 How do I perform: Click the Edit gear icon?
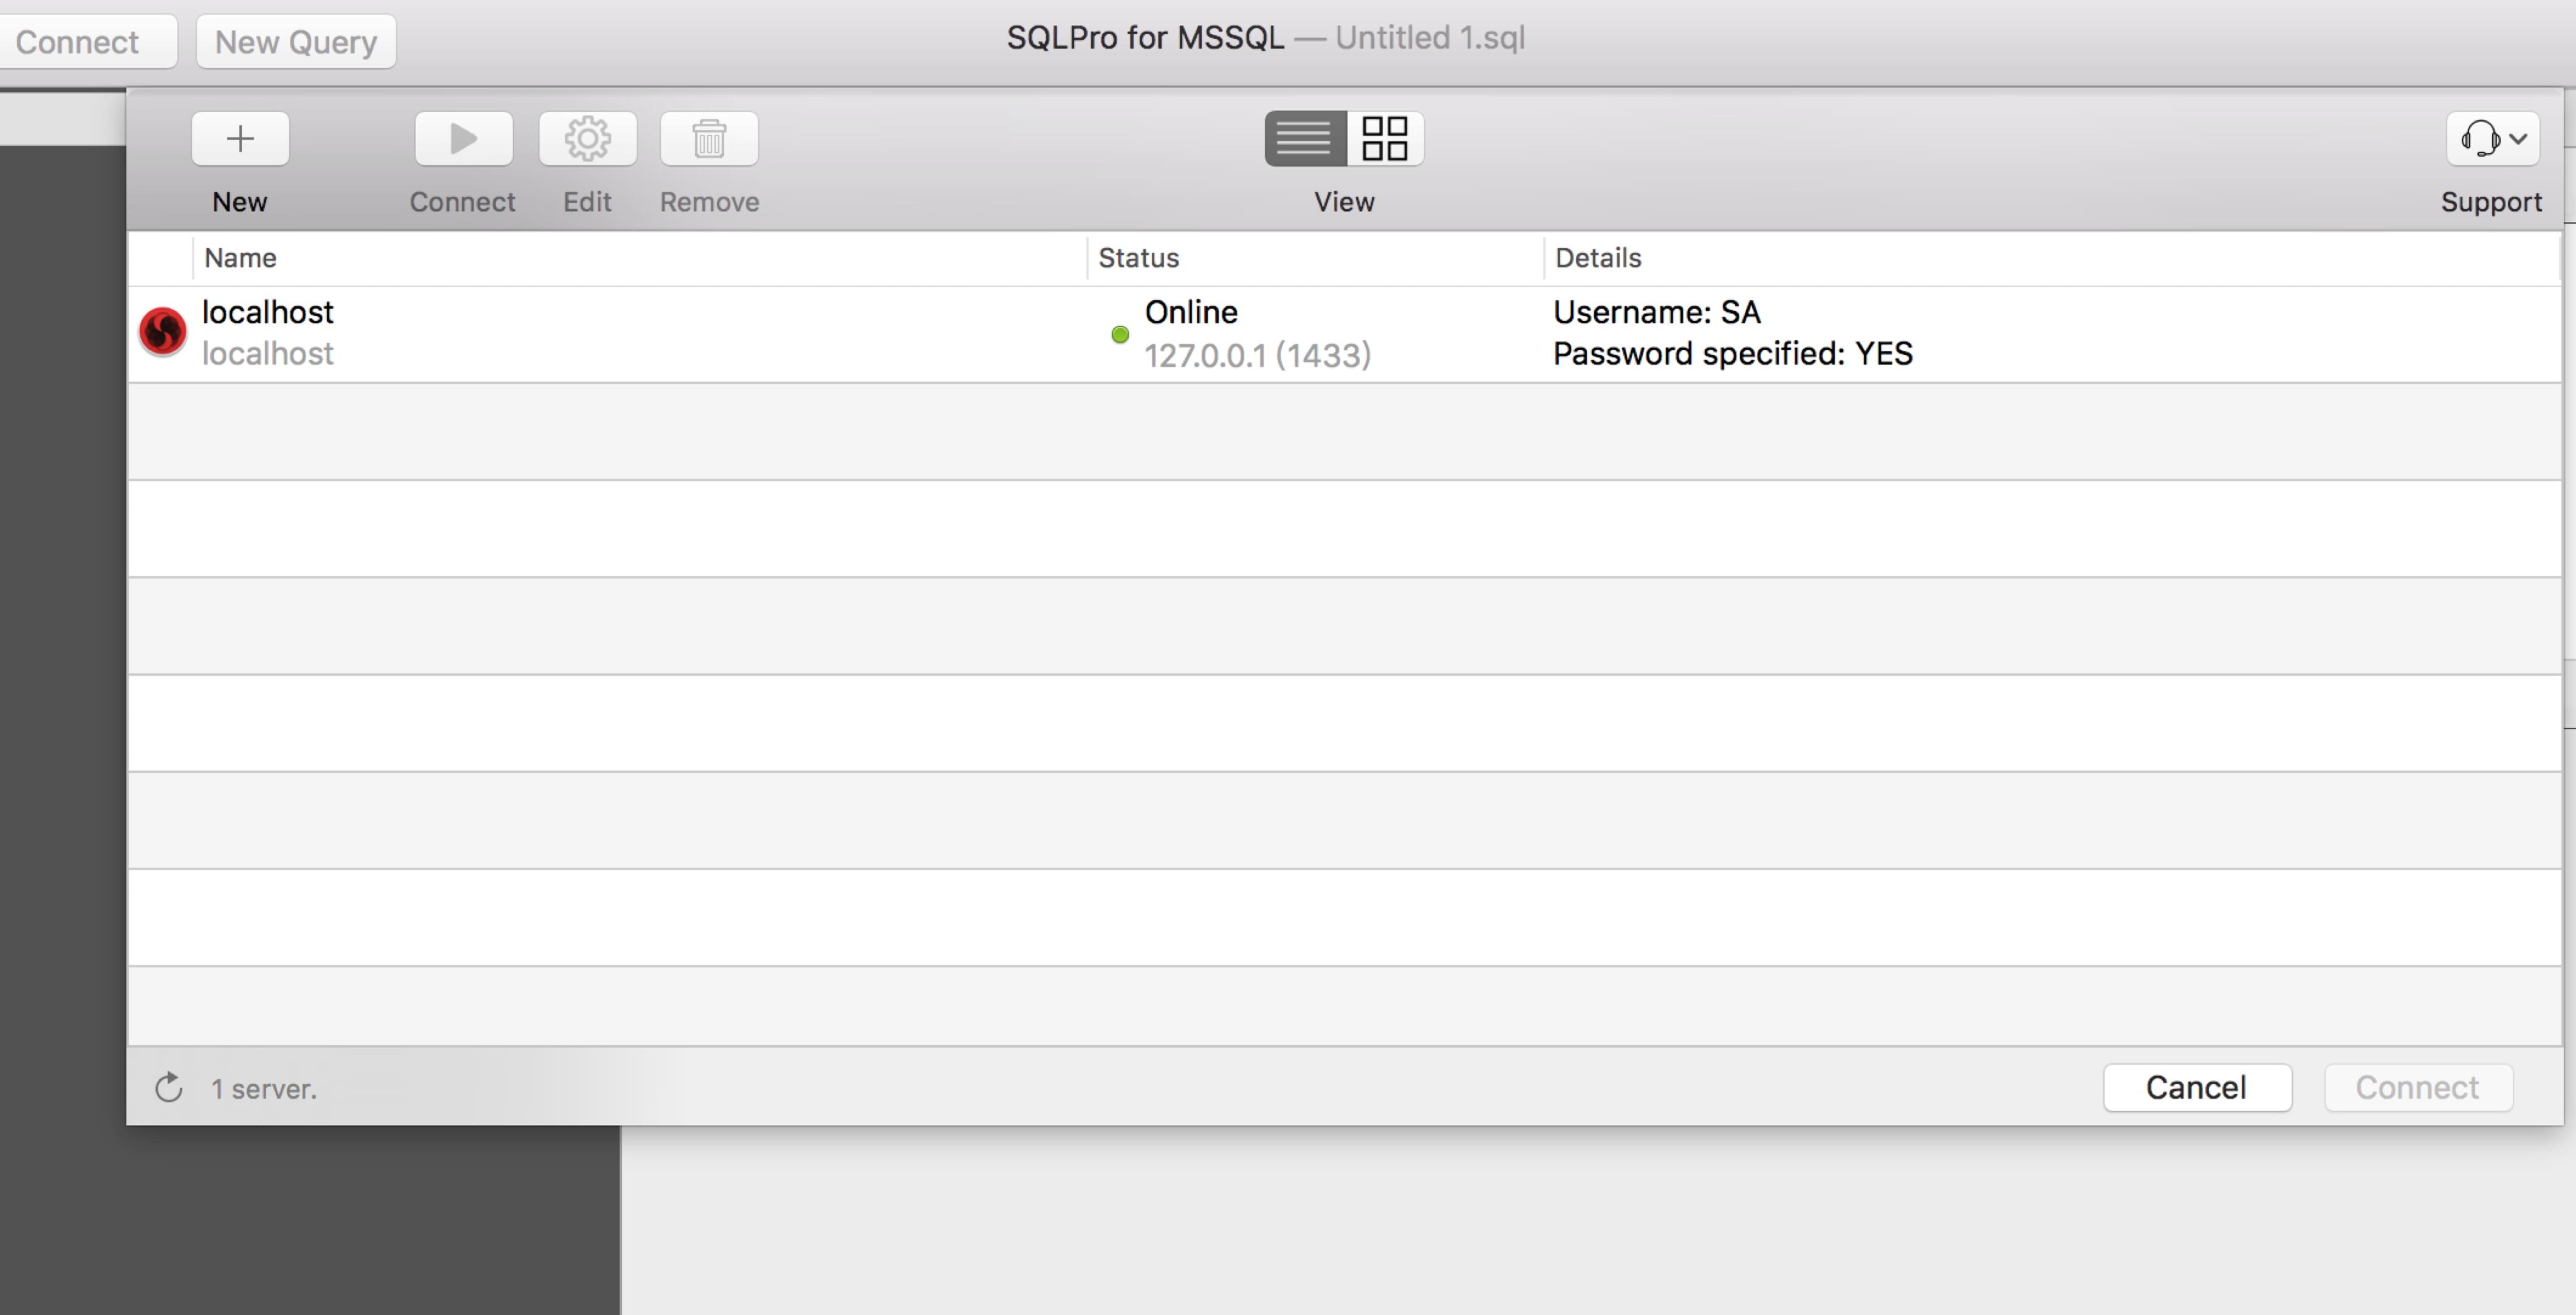click(587, 138)
